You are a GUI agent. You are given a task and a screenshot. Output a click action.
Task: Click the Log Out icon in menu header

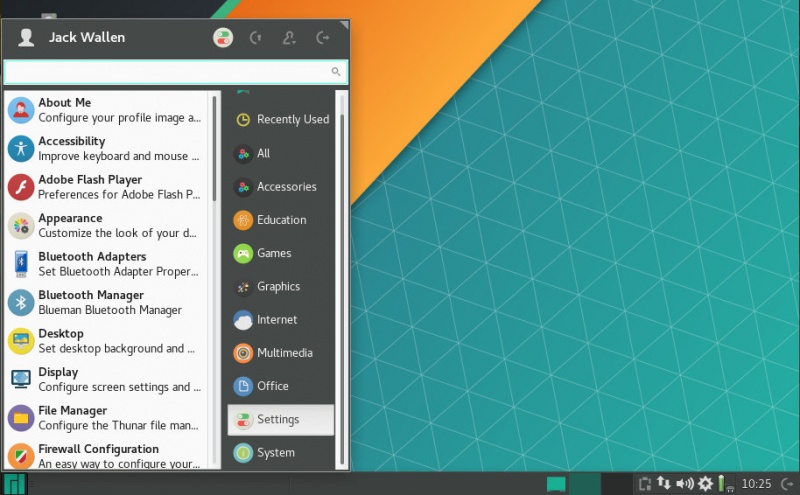pos(322,38)
